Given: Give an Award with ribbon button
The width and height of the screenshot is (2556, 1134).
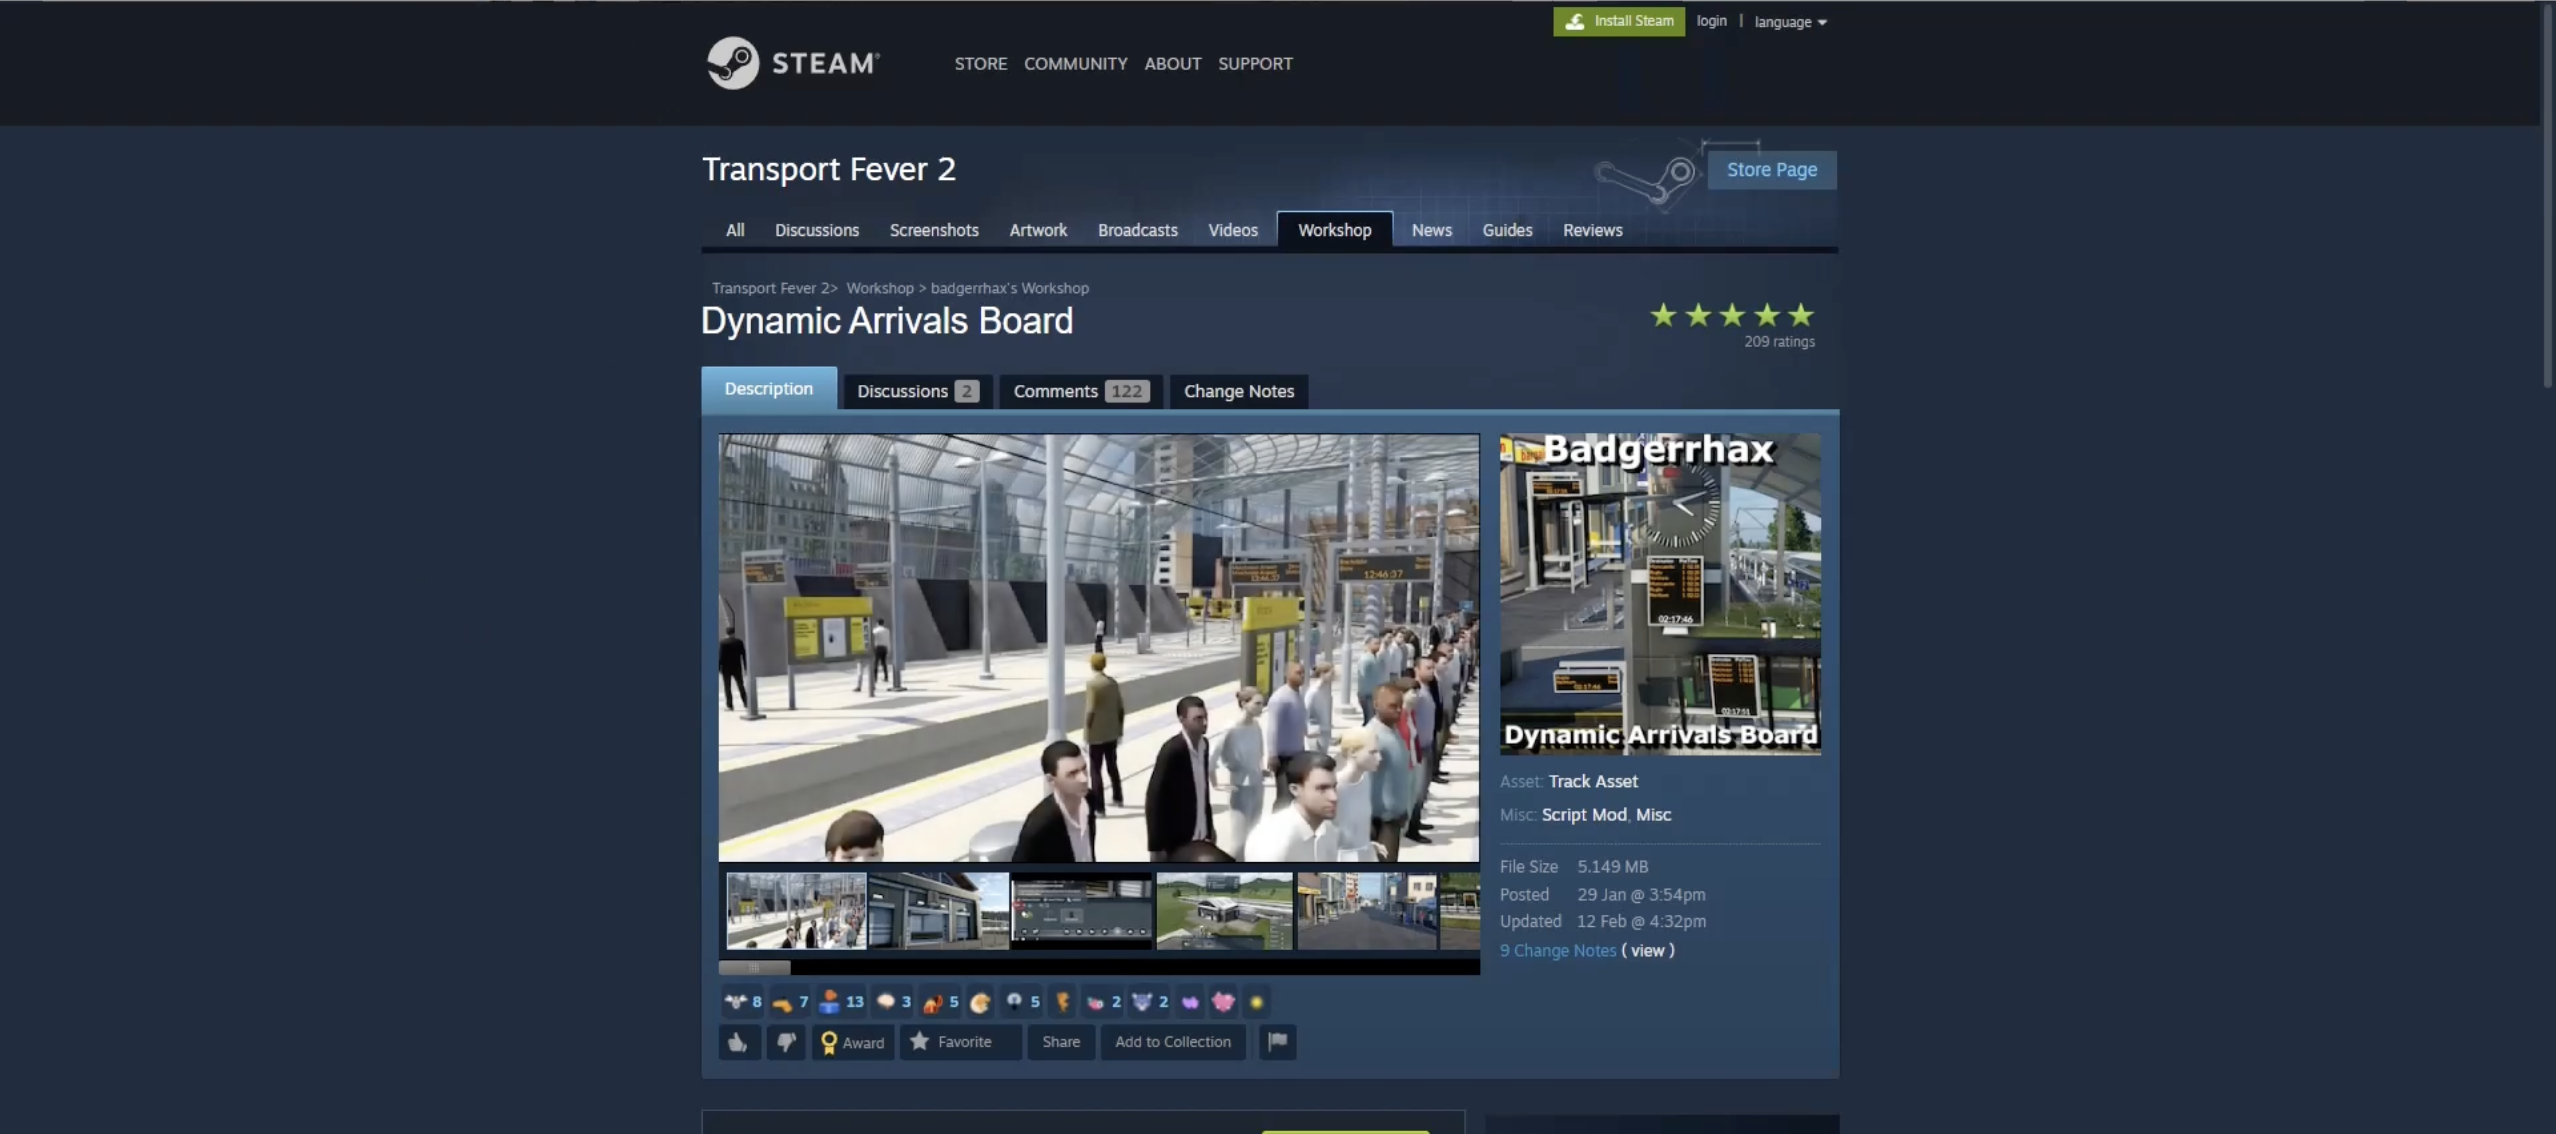Looking at the screenshot, I should [852, 1042].
